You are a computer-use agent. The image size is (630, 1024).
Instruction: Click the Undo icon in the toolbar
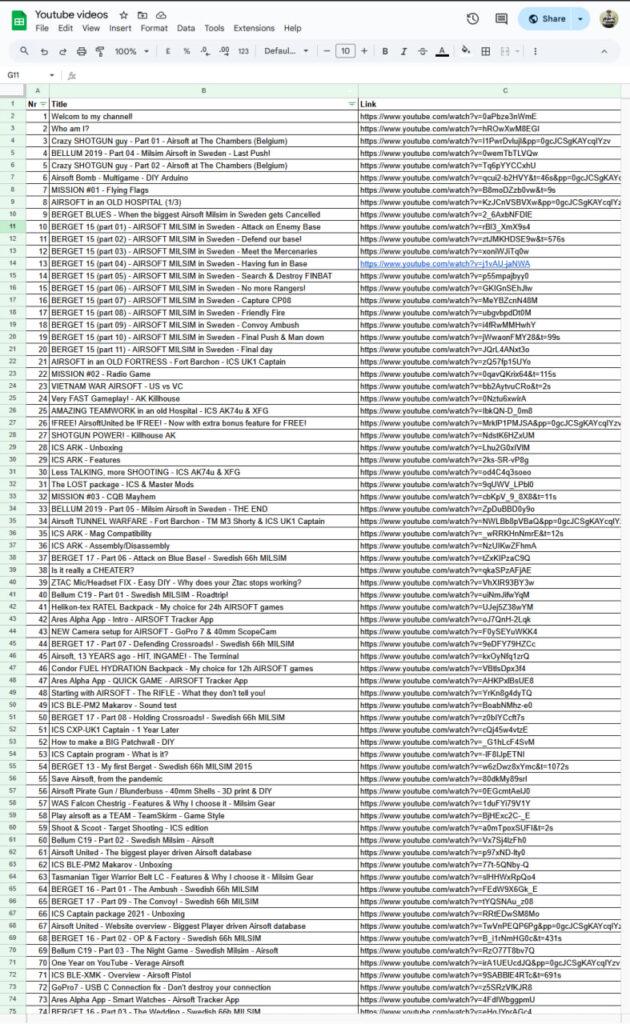click(45, 51)
